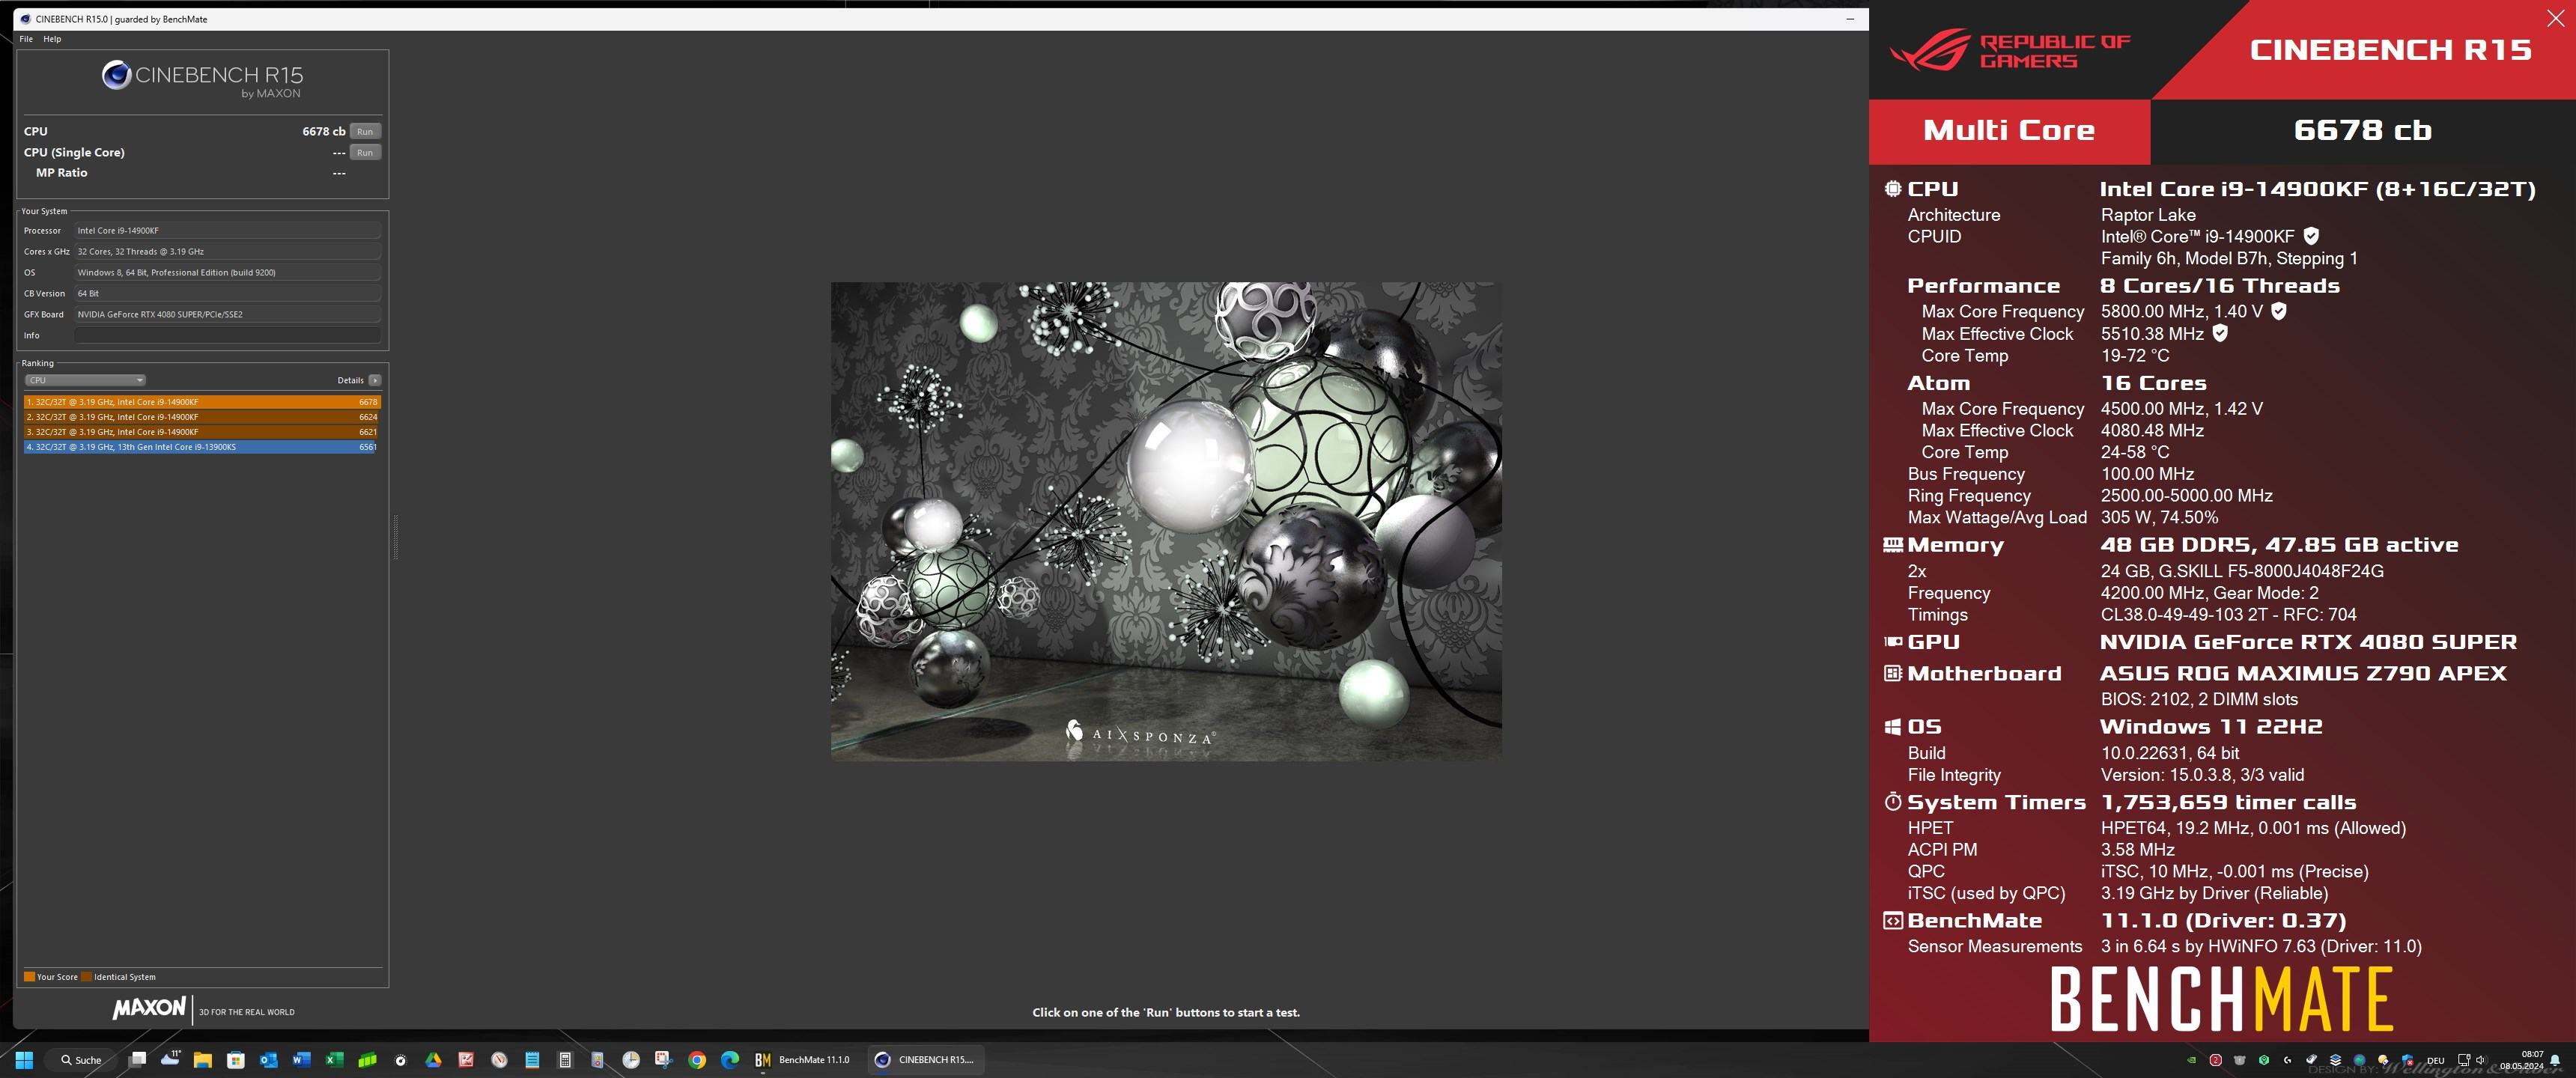This screenshot has height=1078, width=2576.
Task: Launch Word from the taskbar
Action: pyautogui.click(x=301, y=1060)
